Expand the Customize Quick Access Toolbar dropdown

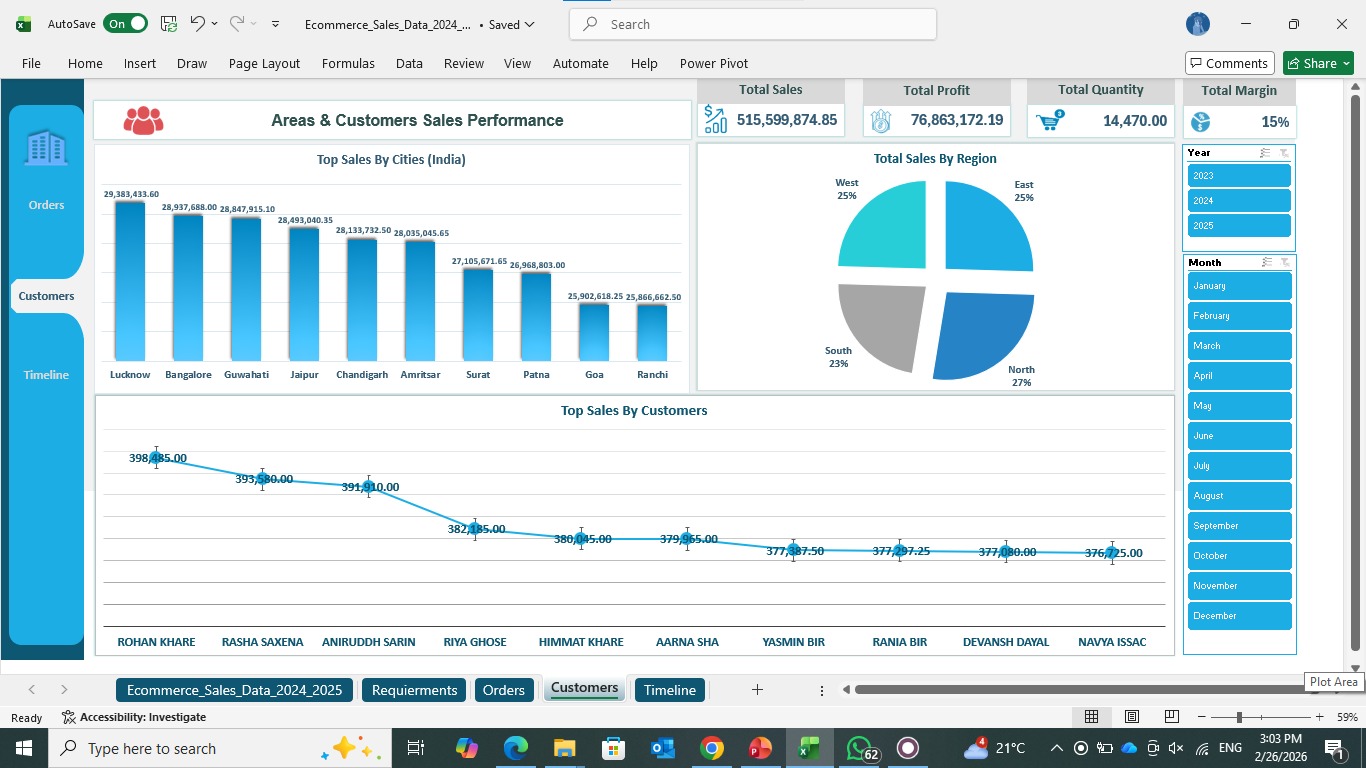(x=276, y=24)
